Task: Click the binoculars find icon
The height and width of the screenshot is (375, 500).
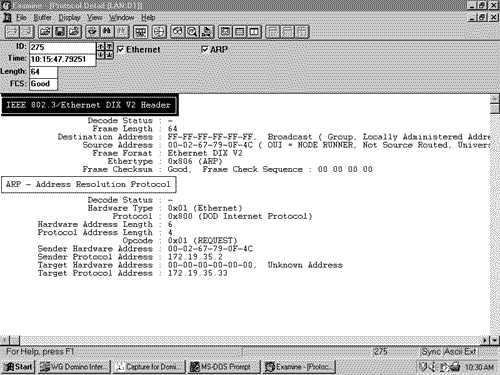Action: point(107,32)
